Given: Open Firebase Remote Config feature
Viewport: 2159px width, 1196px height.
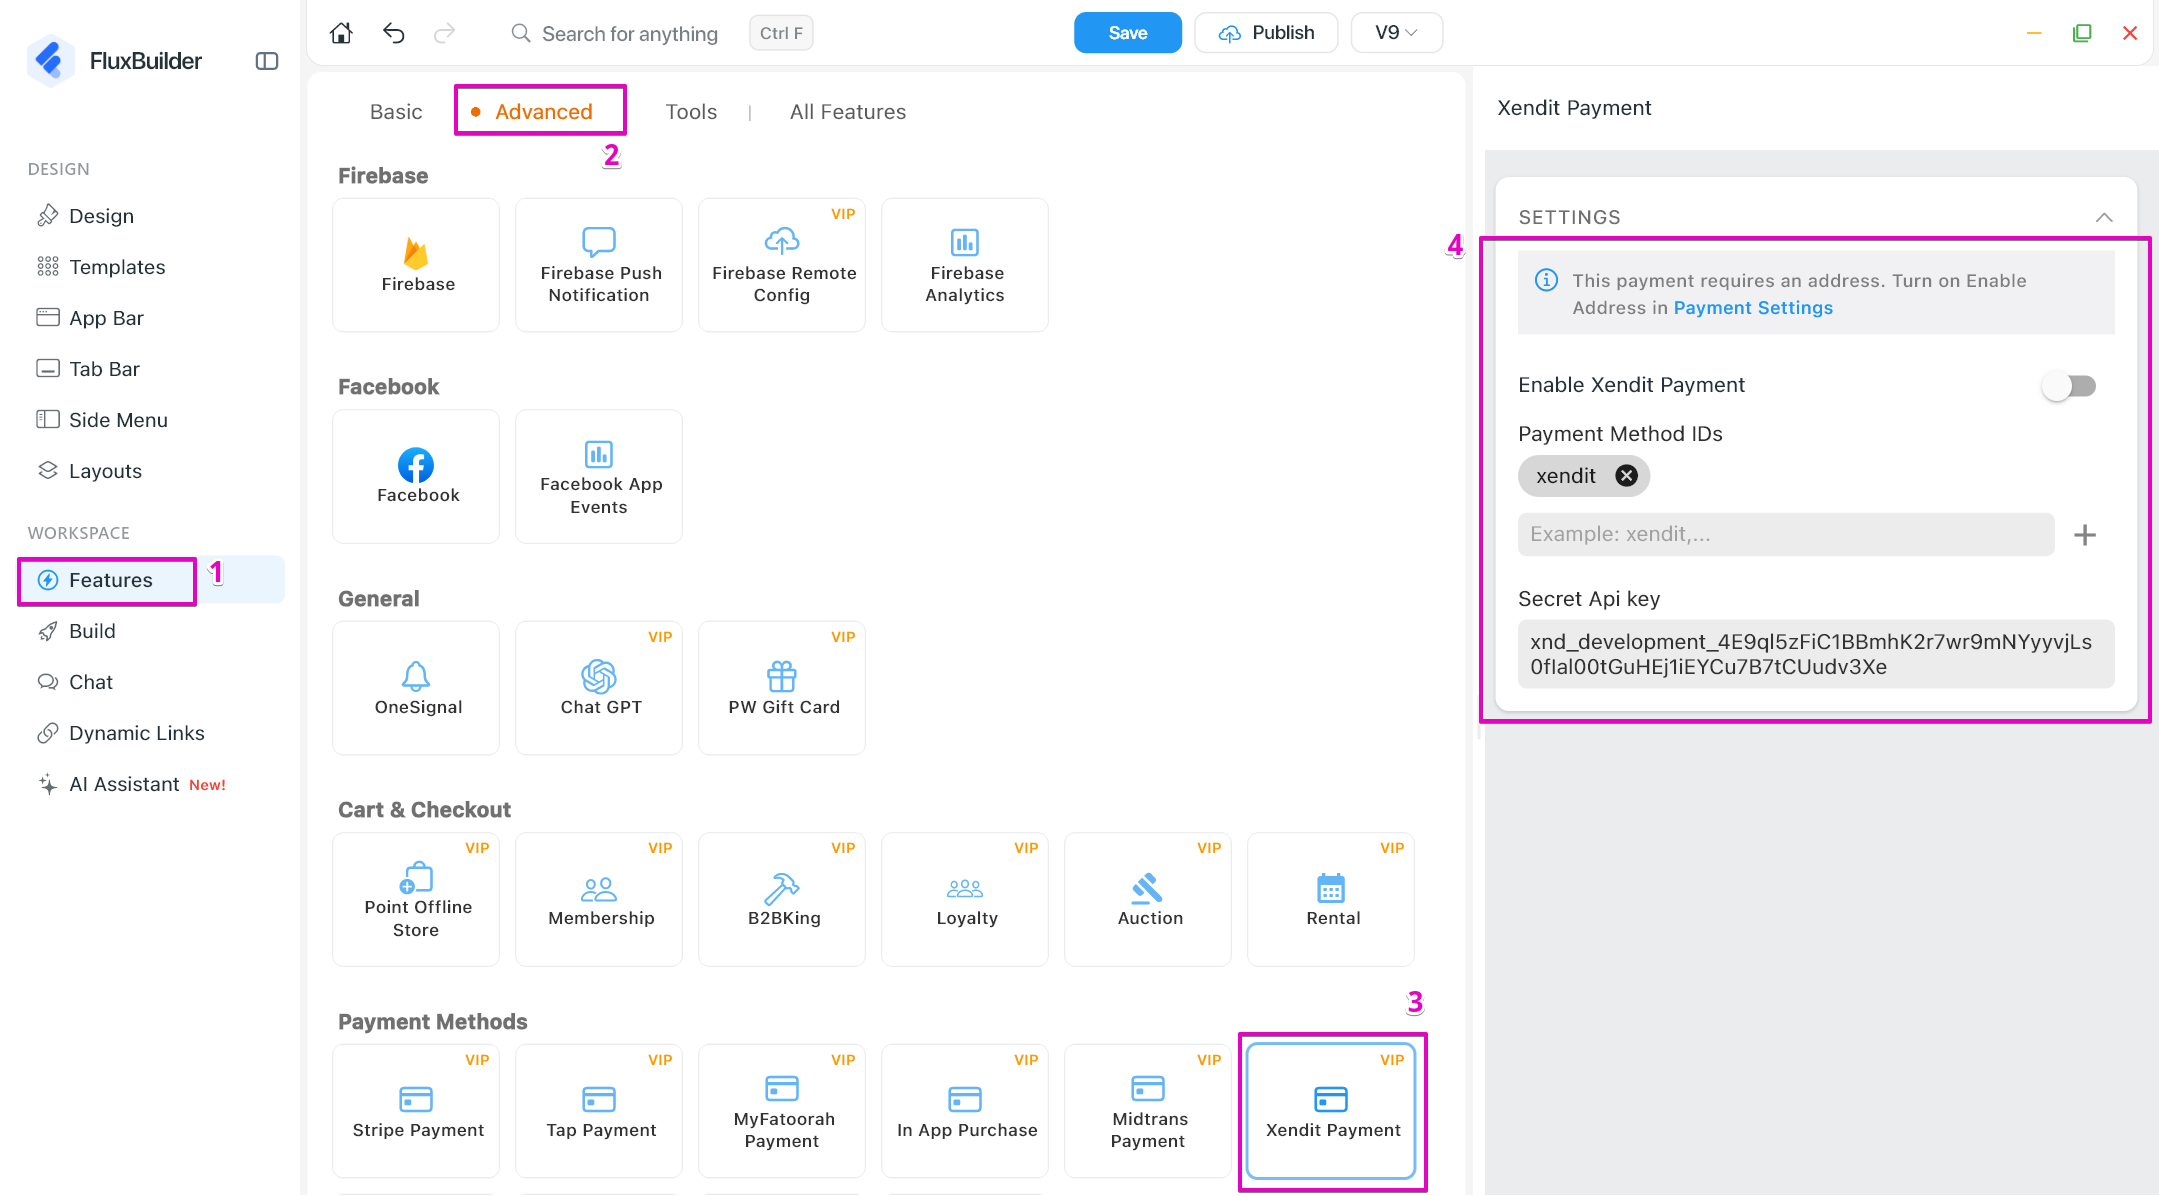Looking at the screenshot, I should click(x=782, y=265).
